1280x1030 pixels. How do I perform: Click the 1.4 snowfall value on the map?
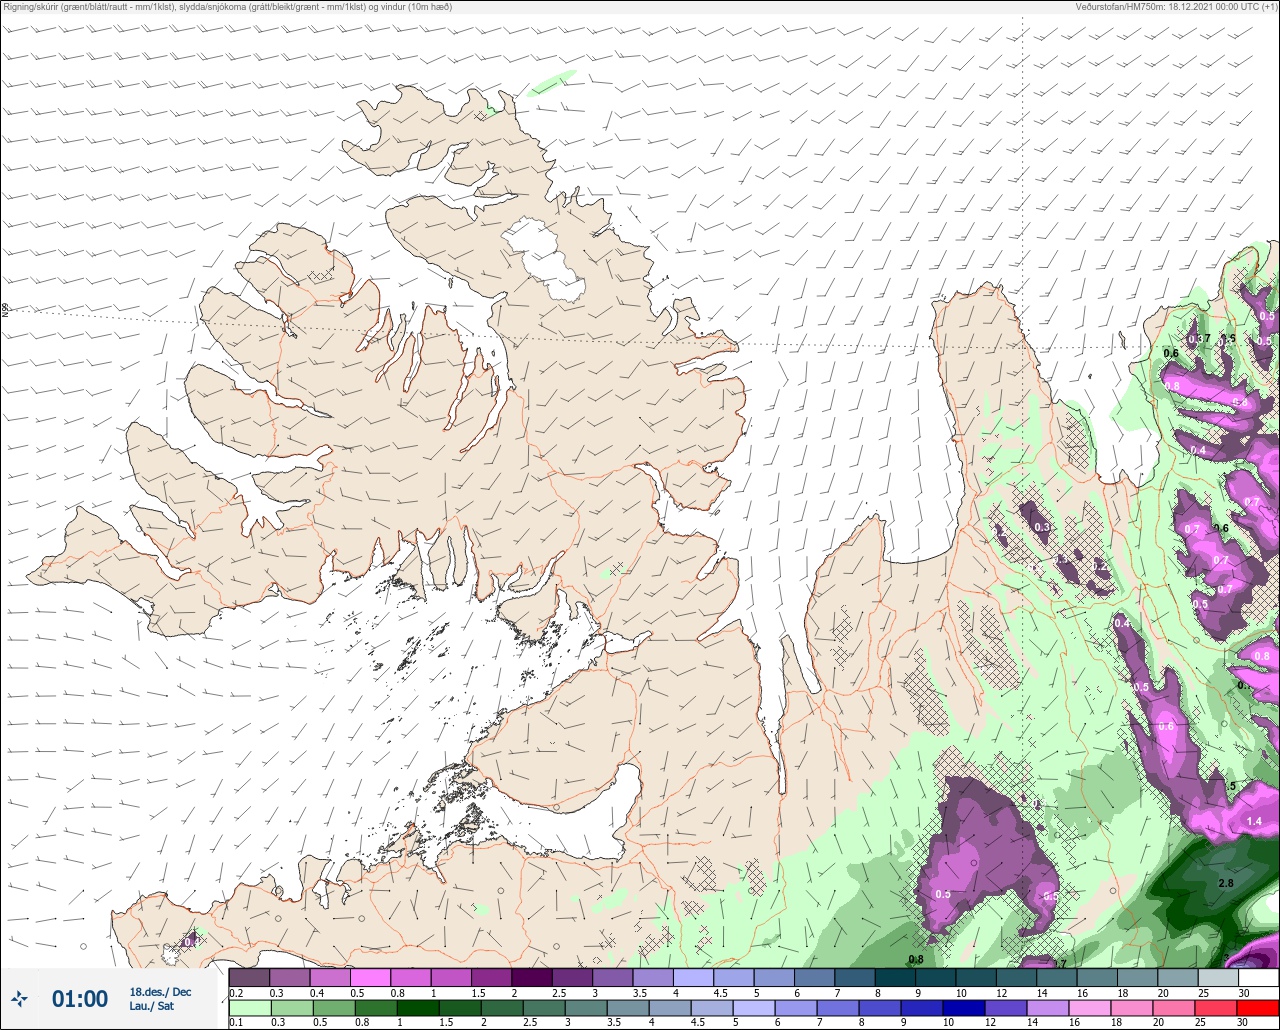(x=1255, y=821)
